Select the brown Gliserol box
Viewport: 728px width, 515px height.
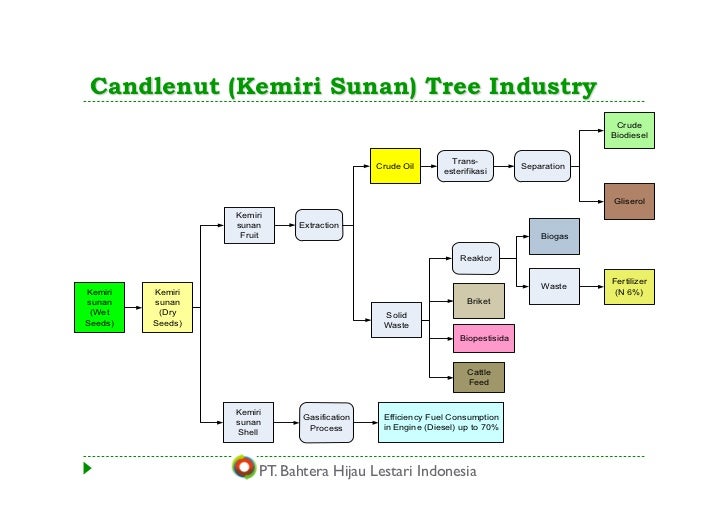point(629,202)
